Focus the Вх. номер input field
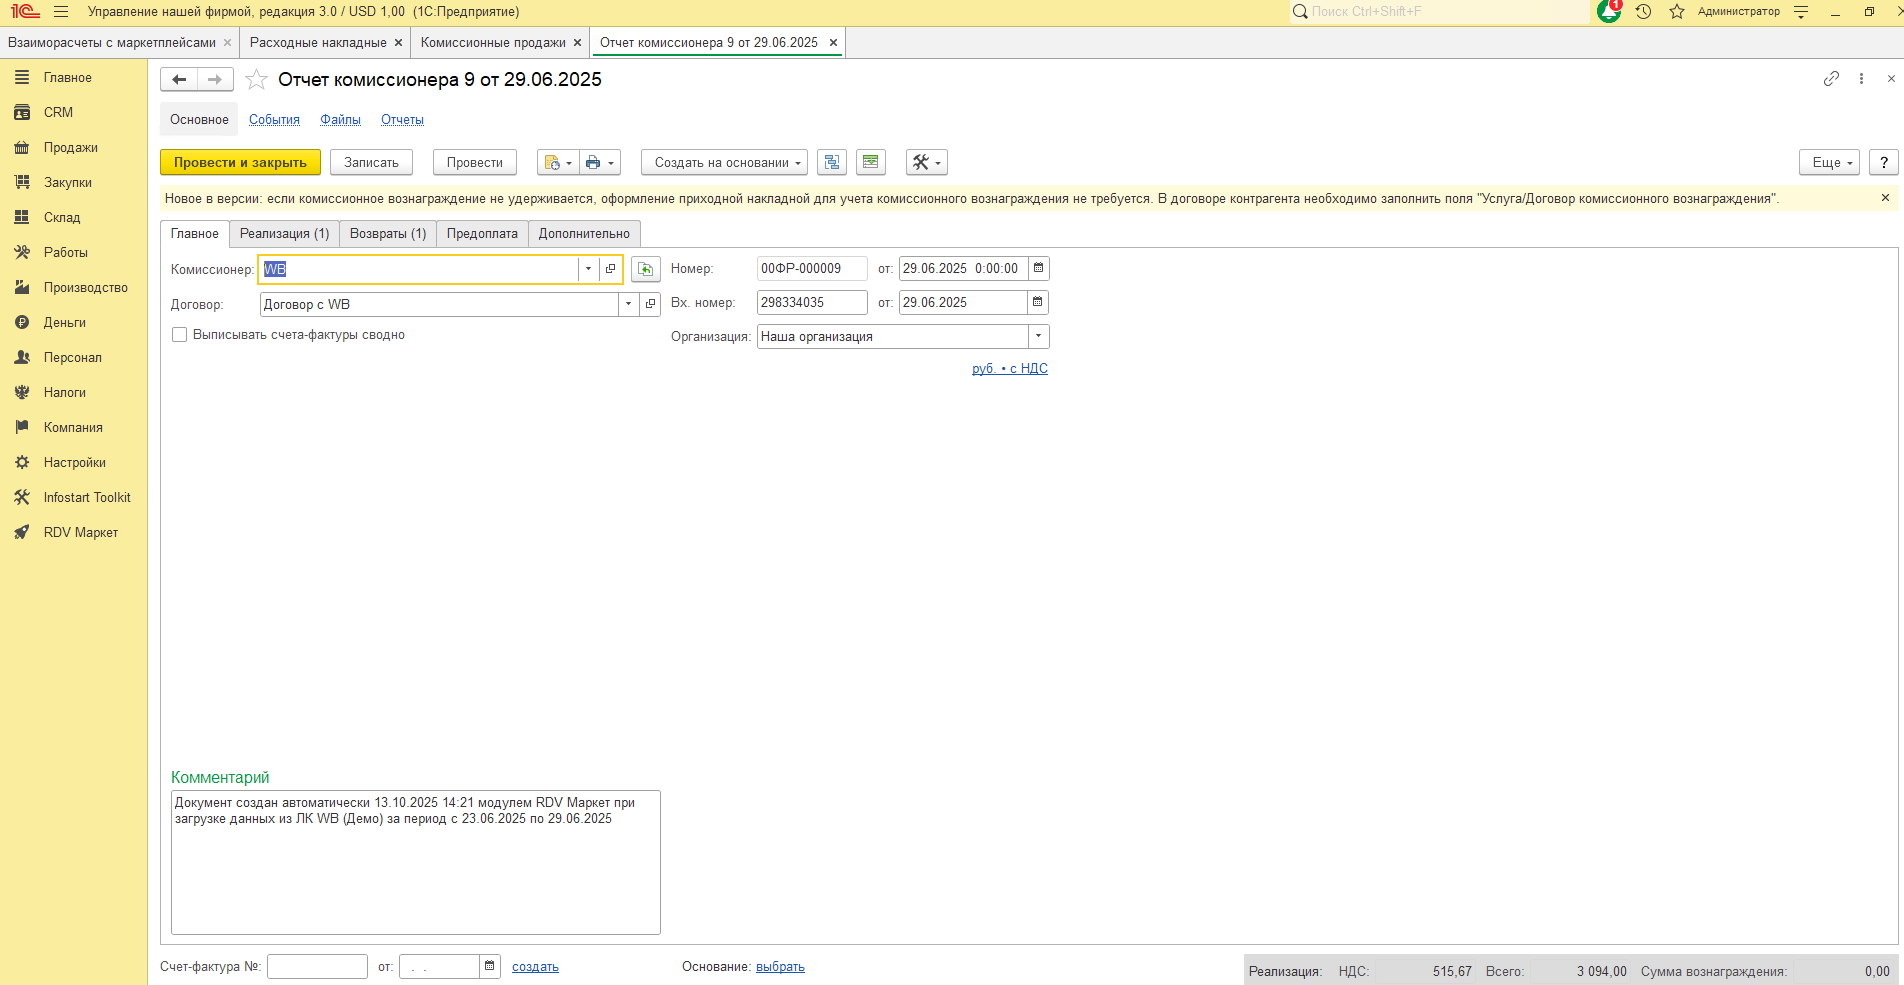The image size is (1904, 985). click(x=812, y=302)
